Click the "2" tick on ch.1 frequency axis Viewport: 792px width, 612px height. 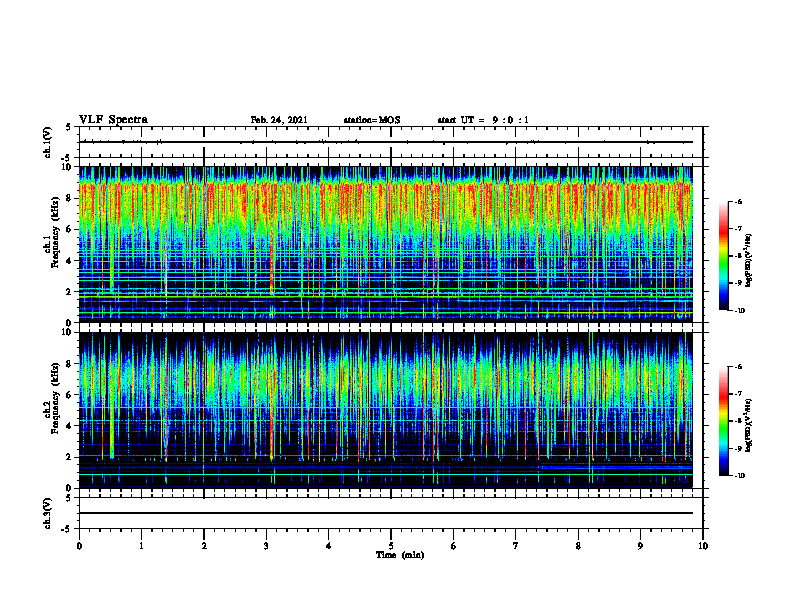(70, 291)
